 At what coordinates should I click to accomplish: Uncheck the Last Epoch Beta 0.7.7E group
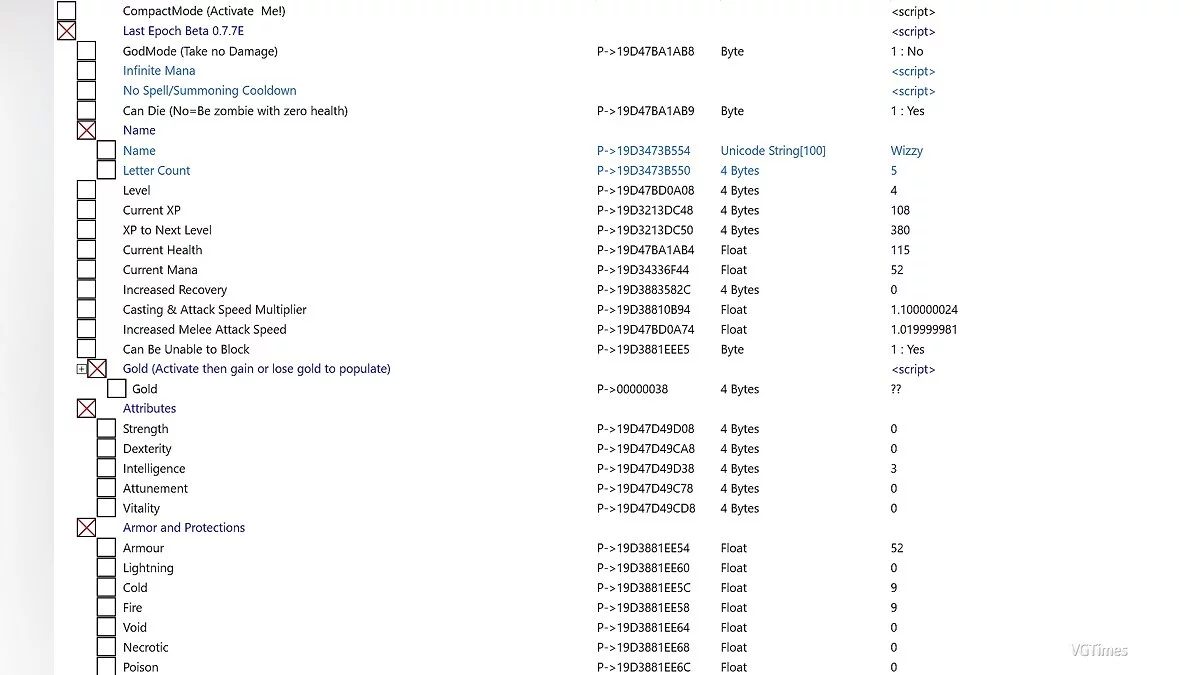(67, 31)
